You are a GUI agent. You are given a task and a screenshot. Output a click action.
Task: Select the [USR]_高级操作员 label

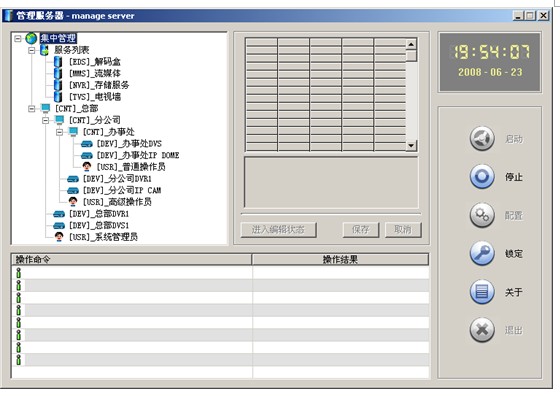click(117, 202)
